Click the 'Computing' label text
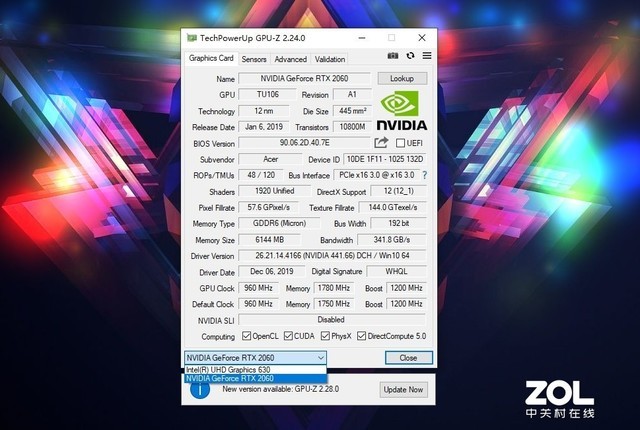Screen dimensions: 640x430 click(218, 337)
